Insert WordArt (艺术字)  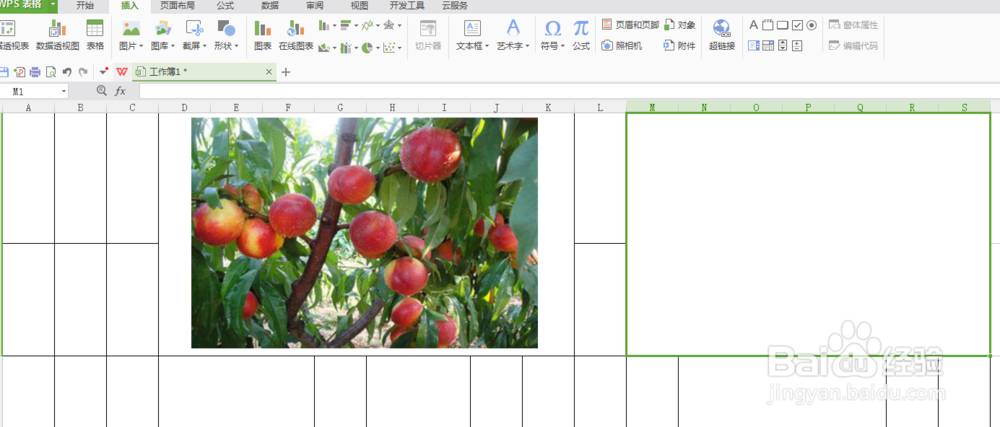click(513, 35)
